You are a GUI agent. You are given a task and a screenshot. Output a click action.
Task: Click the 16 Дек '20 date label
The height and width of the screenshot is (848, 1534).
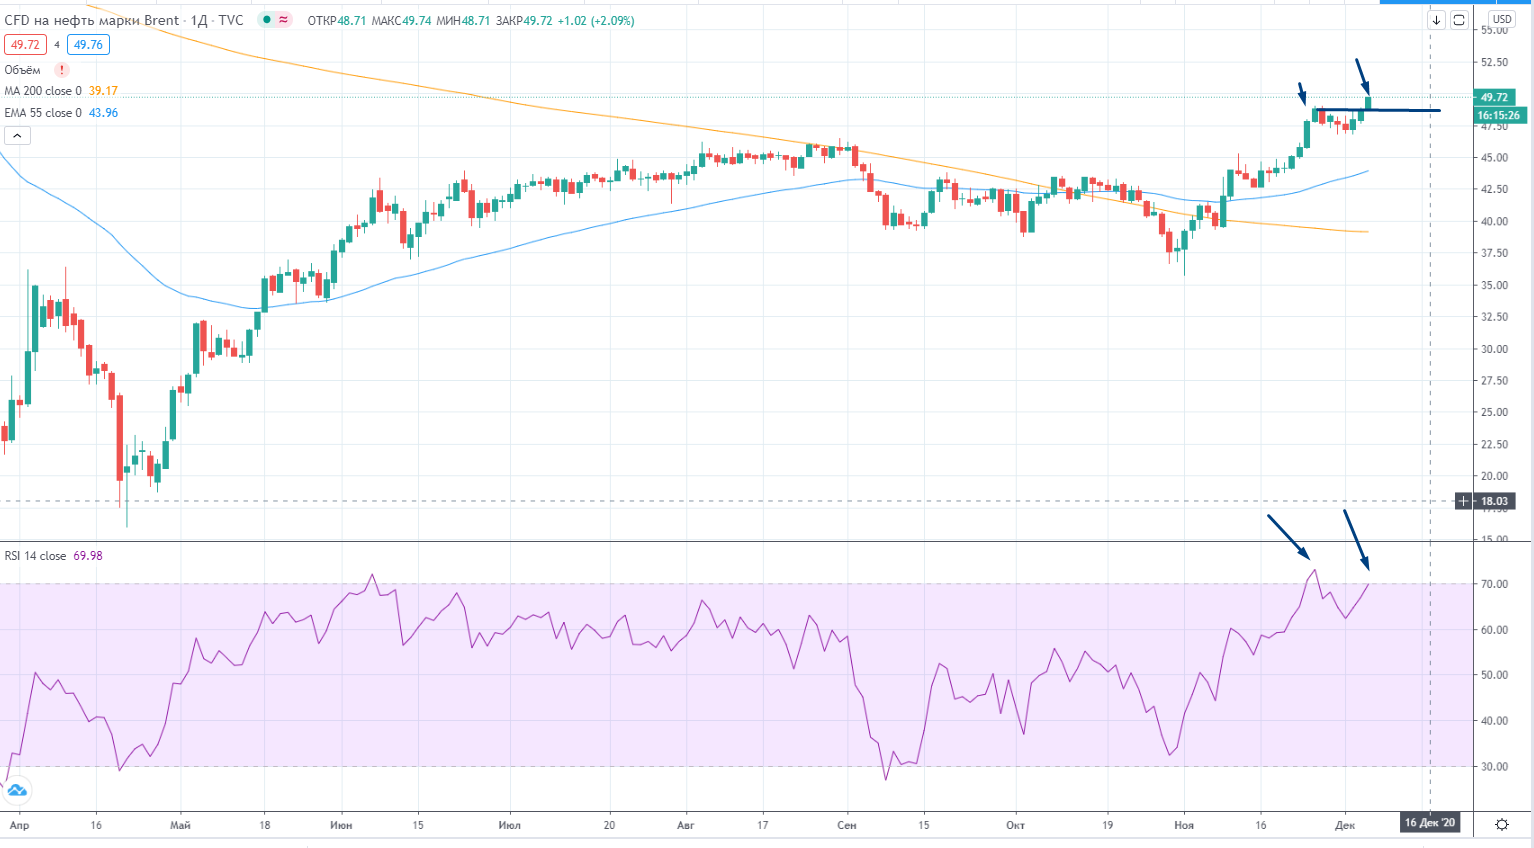1430,823
